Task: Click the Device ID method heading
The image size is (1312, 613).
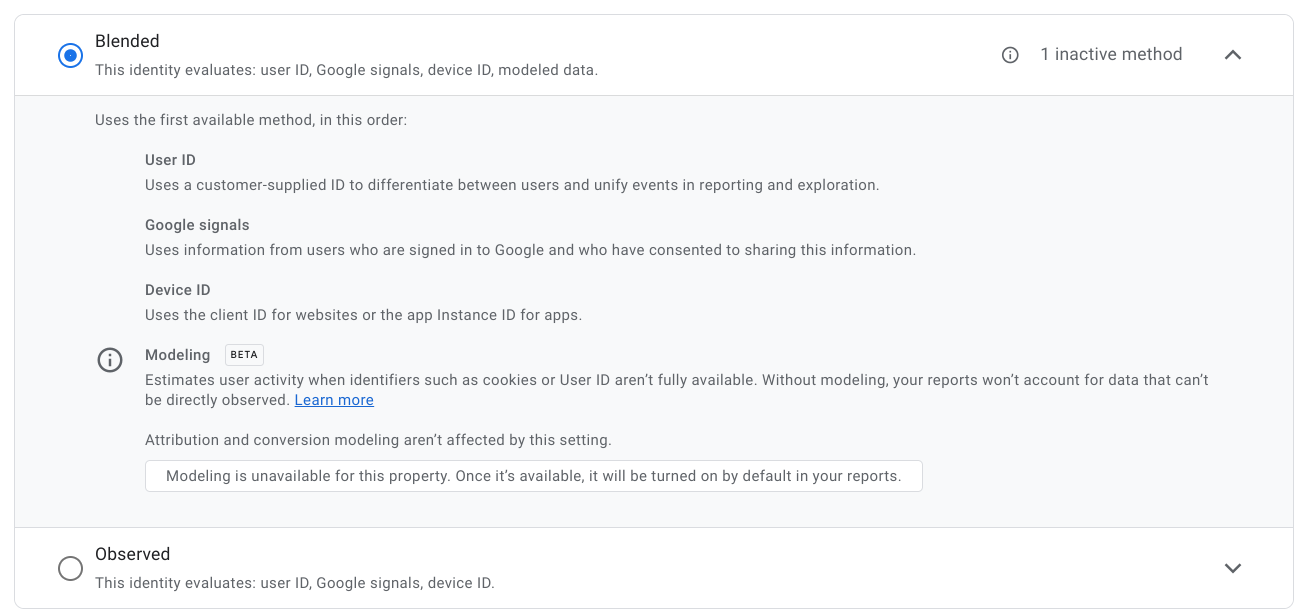Action: [177, 290]
